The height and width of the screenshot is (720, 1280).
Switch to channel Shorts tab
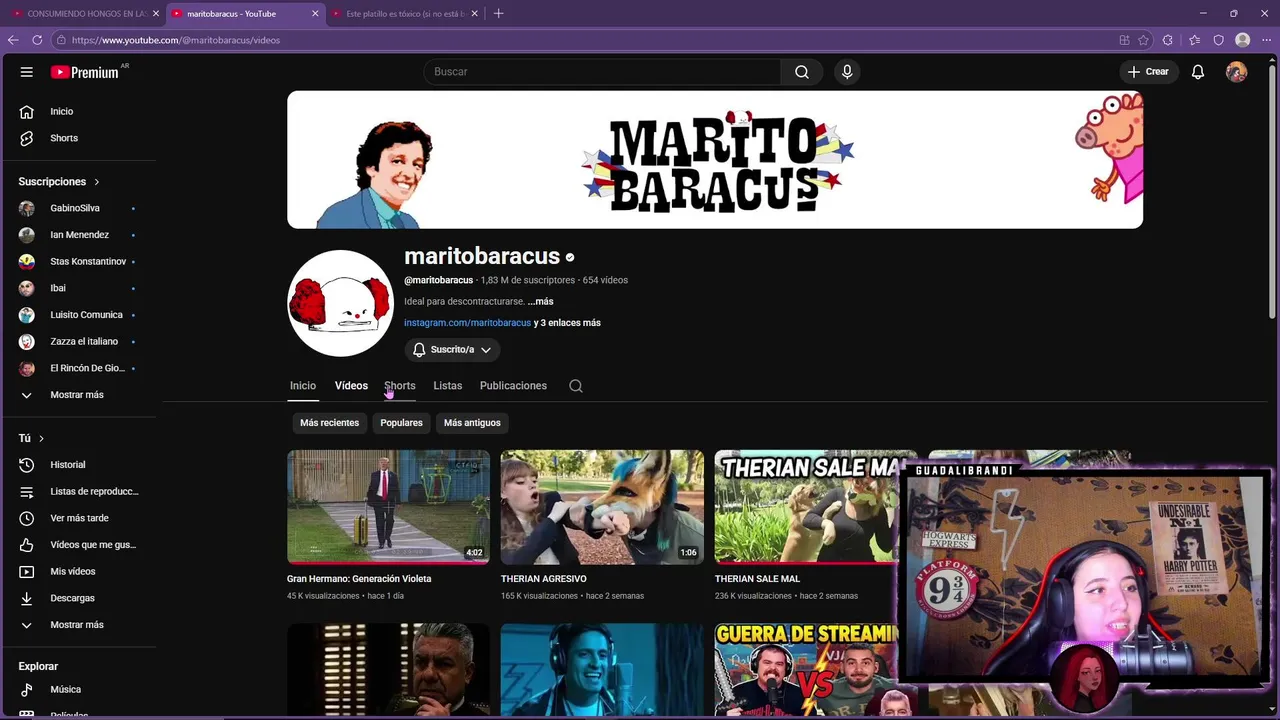pos(400,386)
